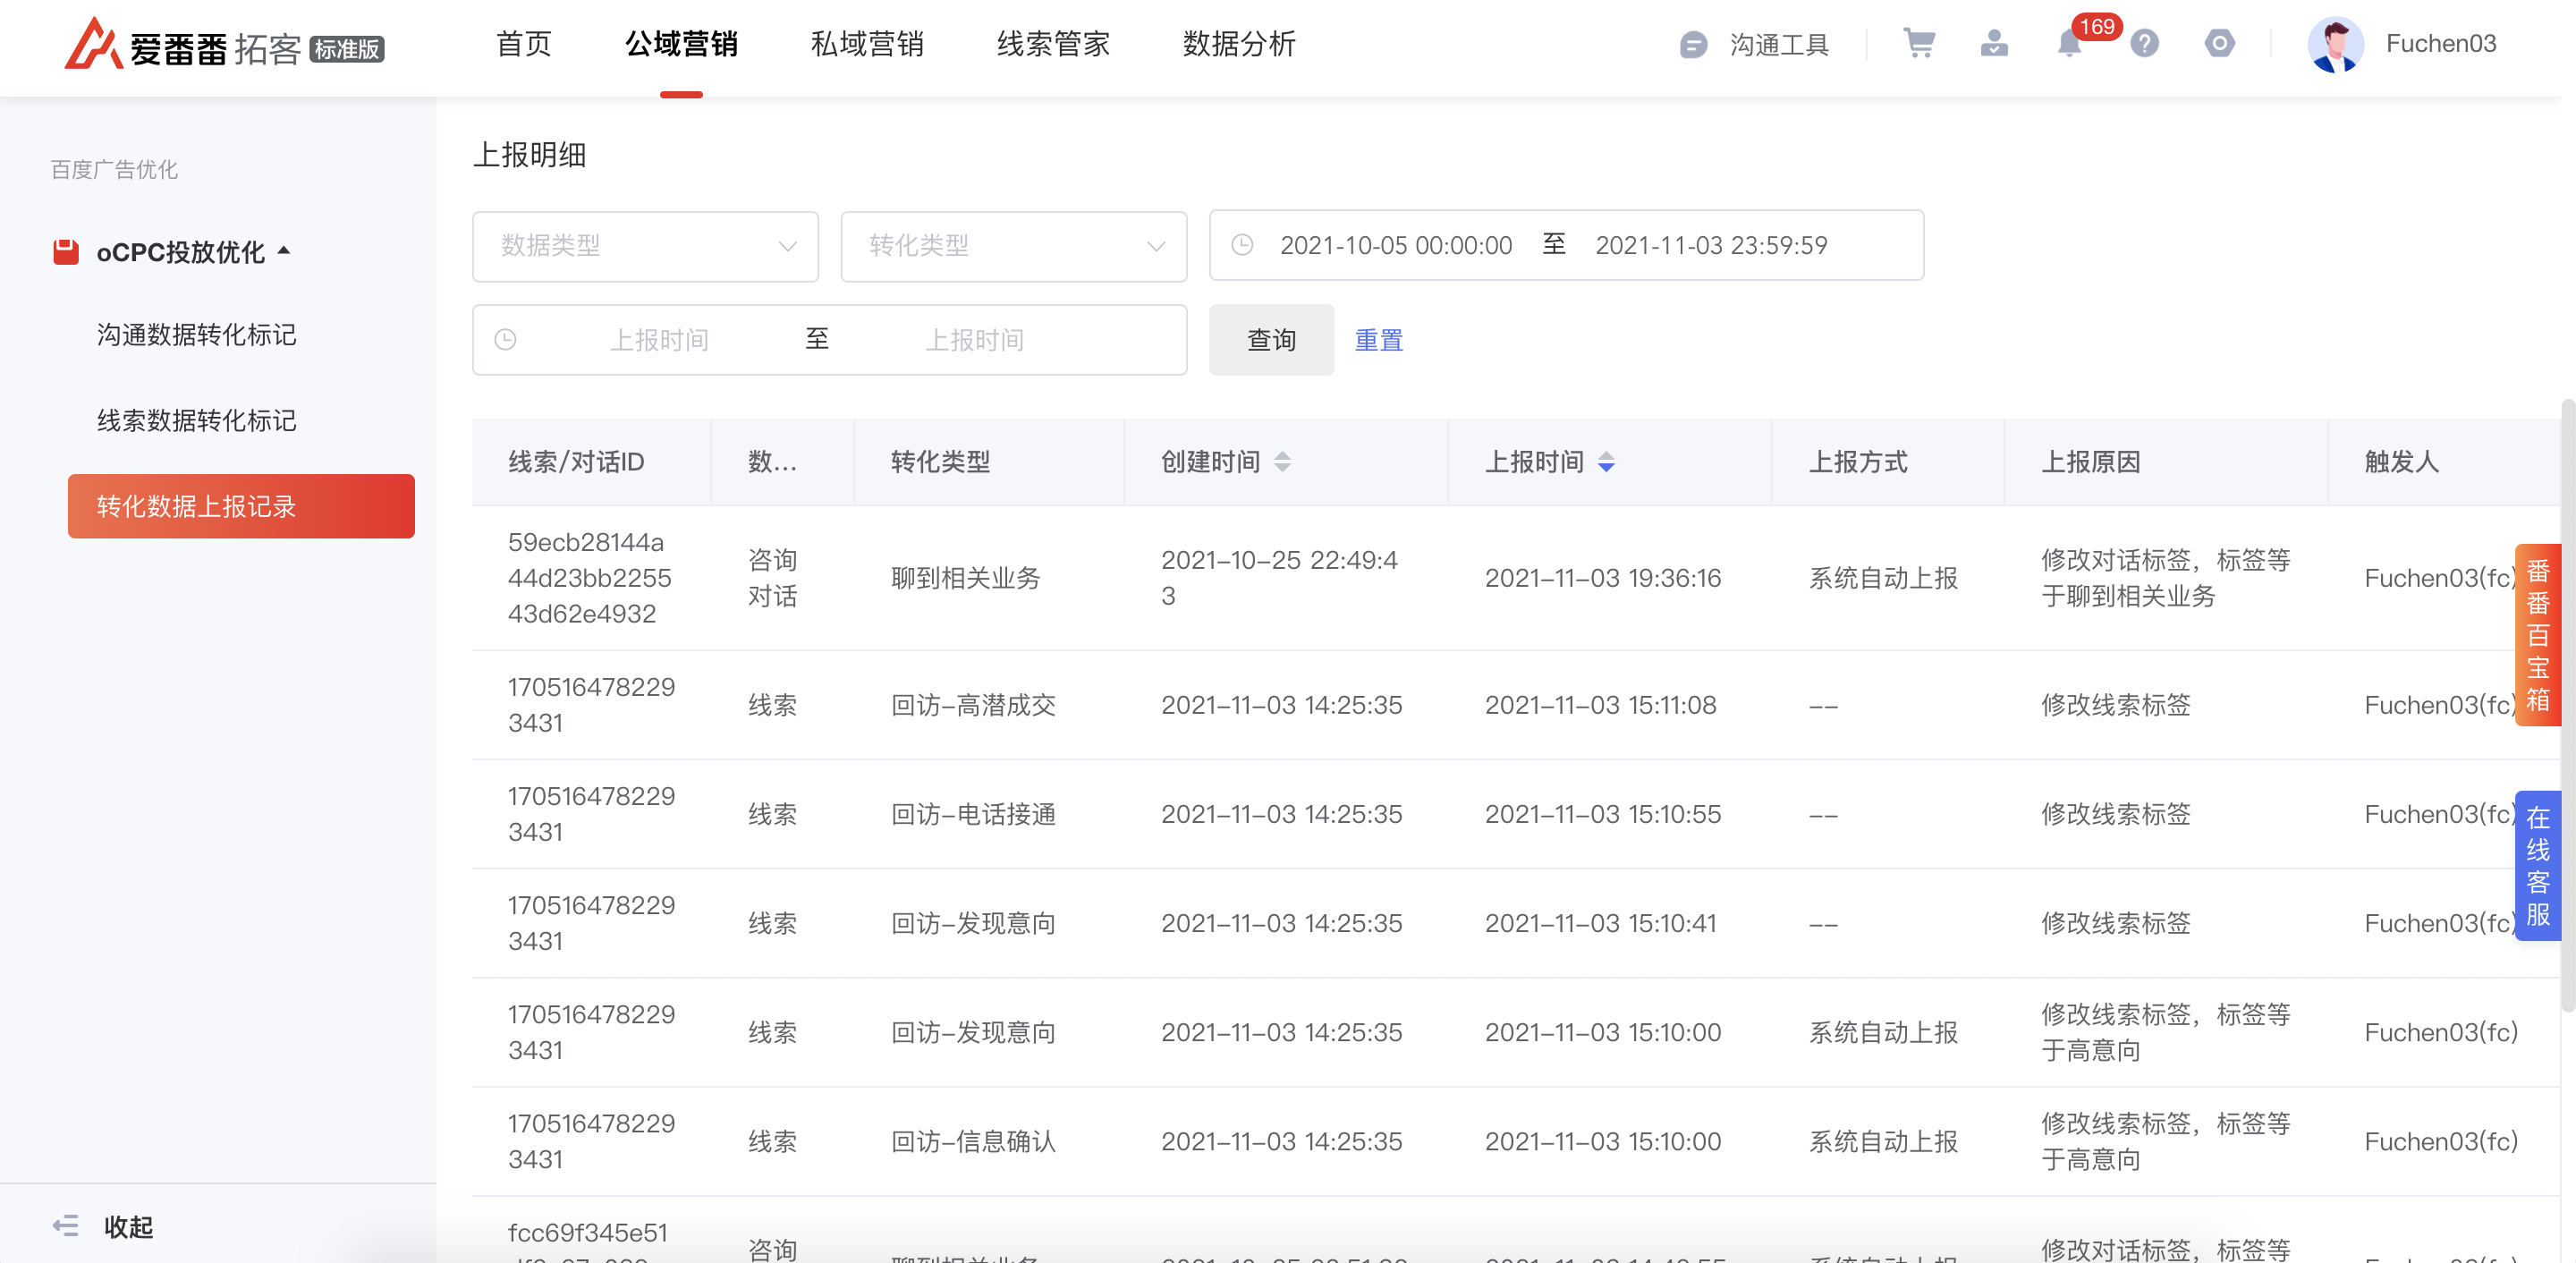Open the help question mark icon
The width and height of the screenshot is (2576, 1263).
click(2143, 44)
